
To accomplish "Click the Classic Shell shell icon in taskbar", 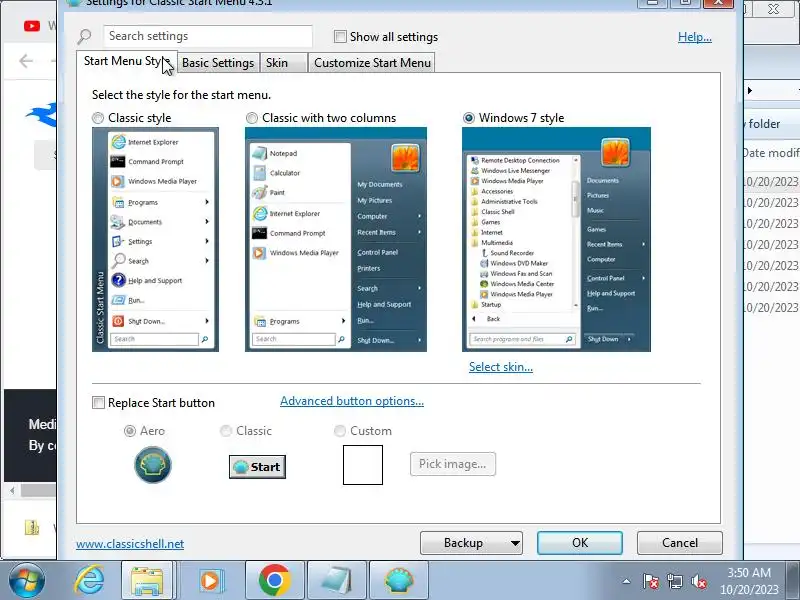I will point(399,581).
